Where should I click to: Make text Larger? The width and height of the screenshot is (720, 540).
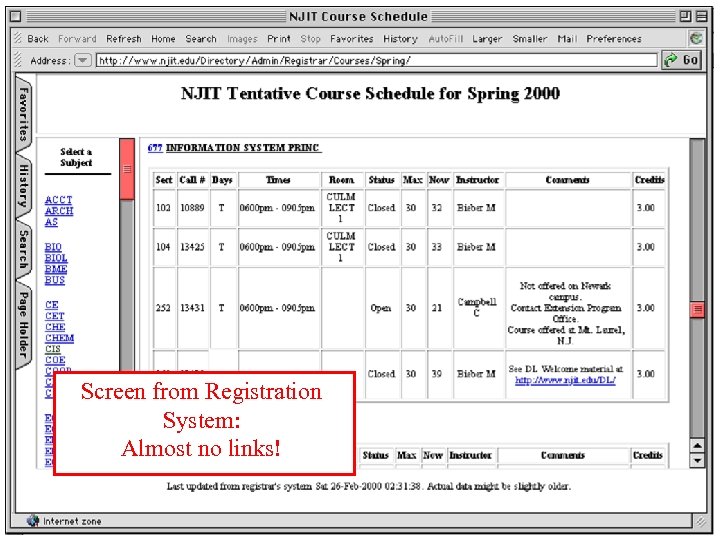pos(487,39)
